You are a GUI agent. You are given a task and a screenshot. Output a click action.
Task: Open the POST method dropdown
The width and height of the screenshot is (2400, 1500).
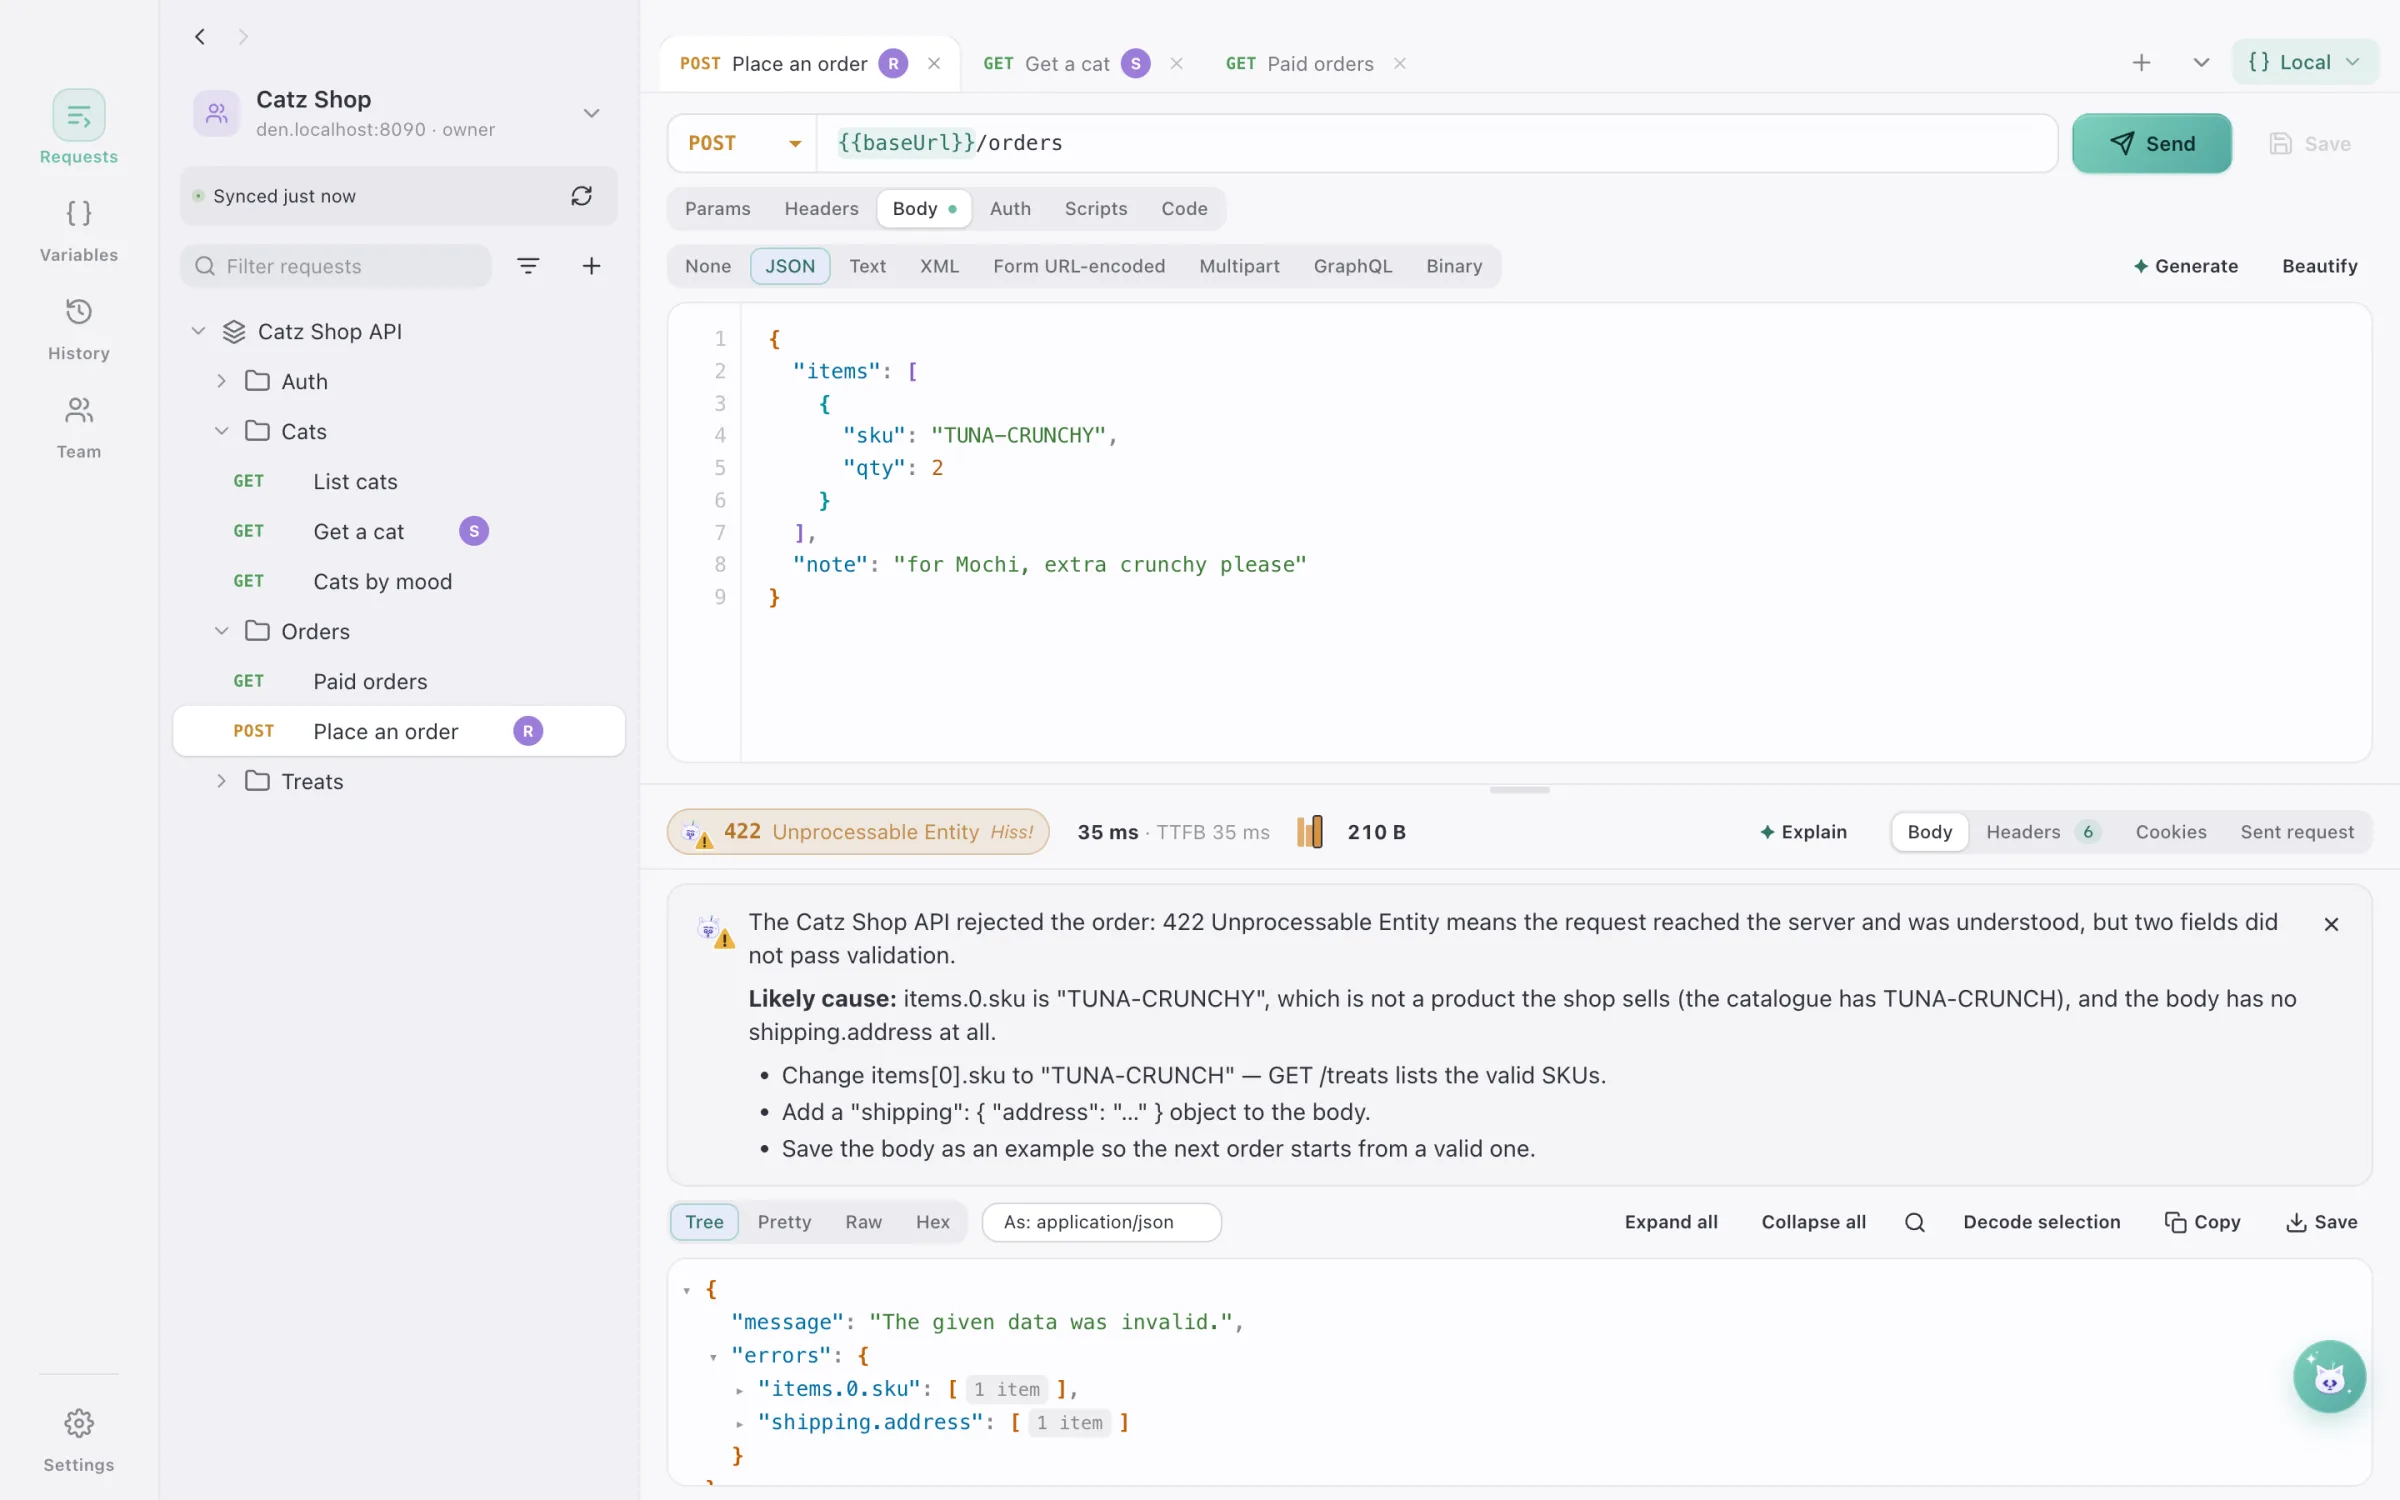[743, 143]
